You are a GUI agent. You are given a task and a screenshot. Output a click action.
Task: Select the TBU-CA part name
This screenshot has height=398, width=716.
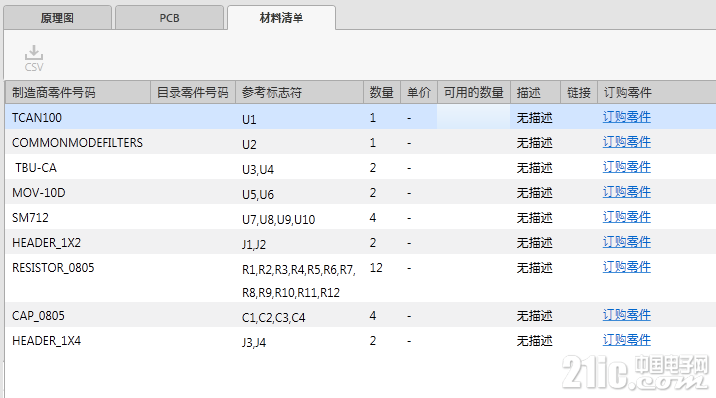[36, 168]
